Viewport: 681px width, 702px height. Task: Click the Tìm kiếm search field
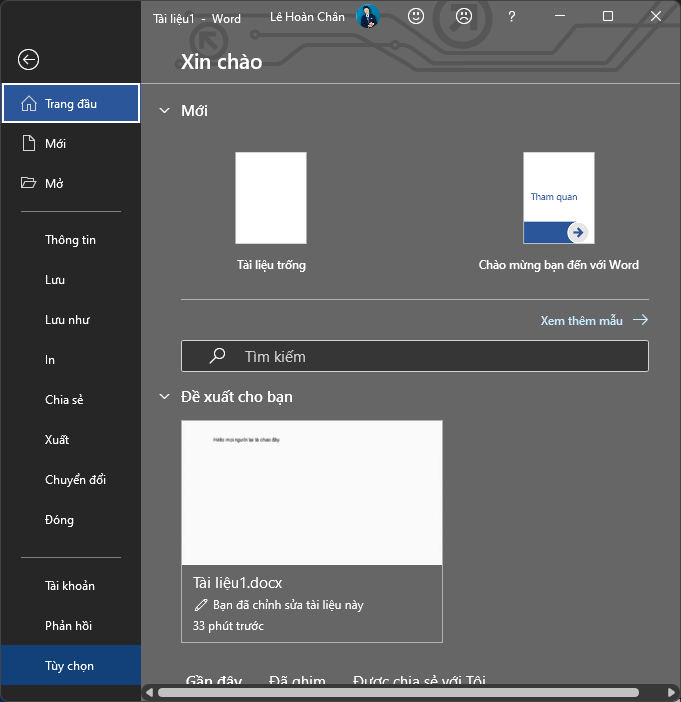(430, 356)
